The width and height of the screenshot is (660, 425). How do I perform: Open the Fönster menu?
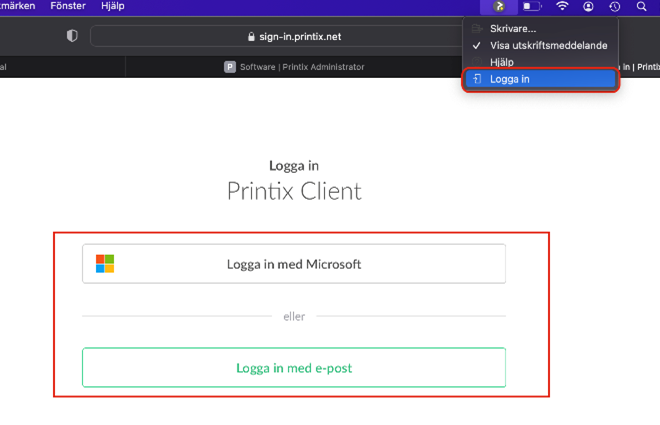click(x=67, y=6)
